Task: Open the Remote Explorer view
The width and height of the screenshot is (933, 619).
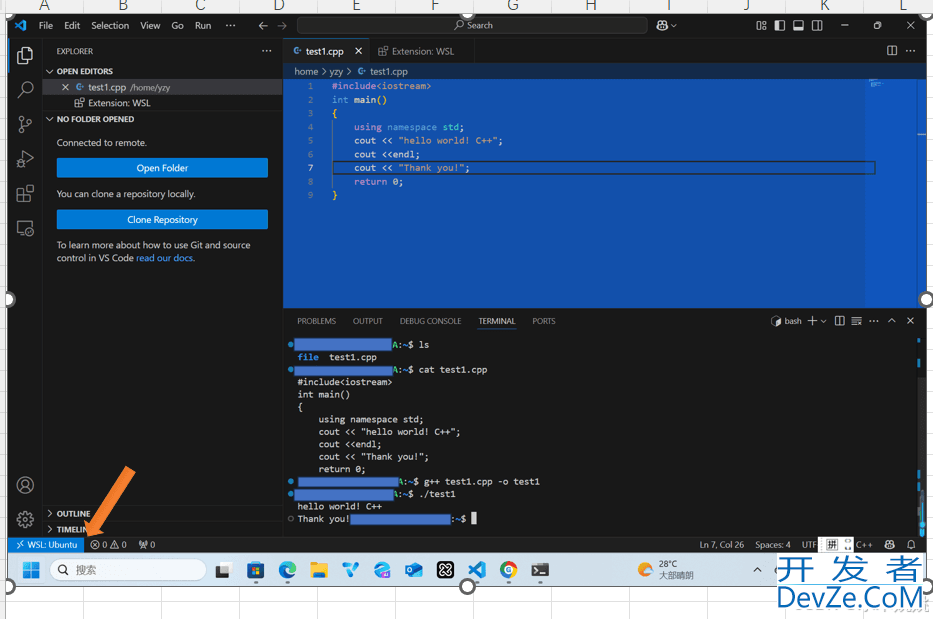Action: [25, 228]
